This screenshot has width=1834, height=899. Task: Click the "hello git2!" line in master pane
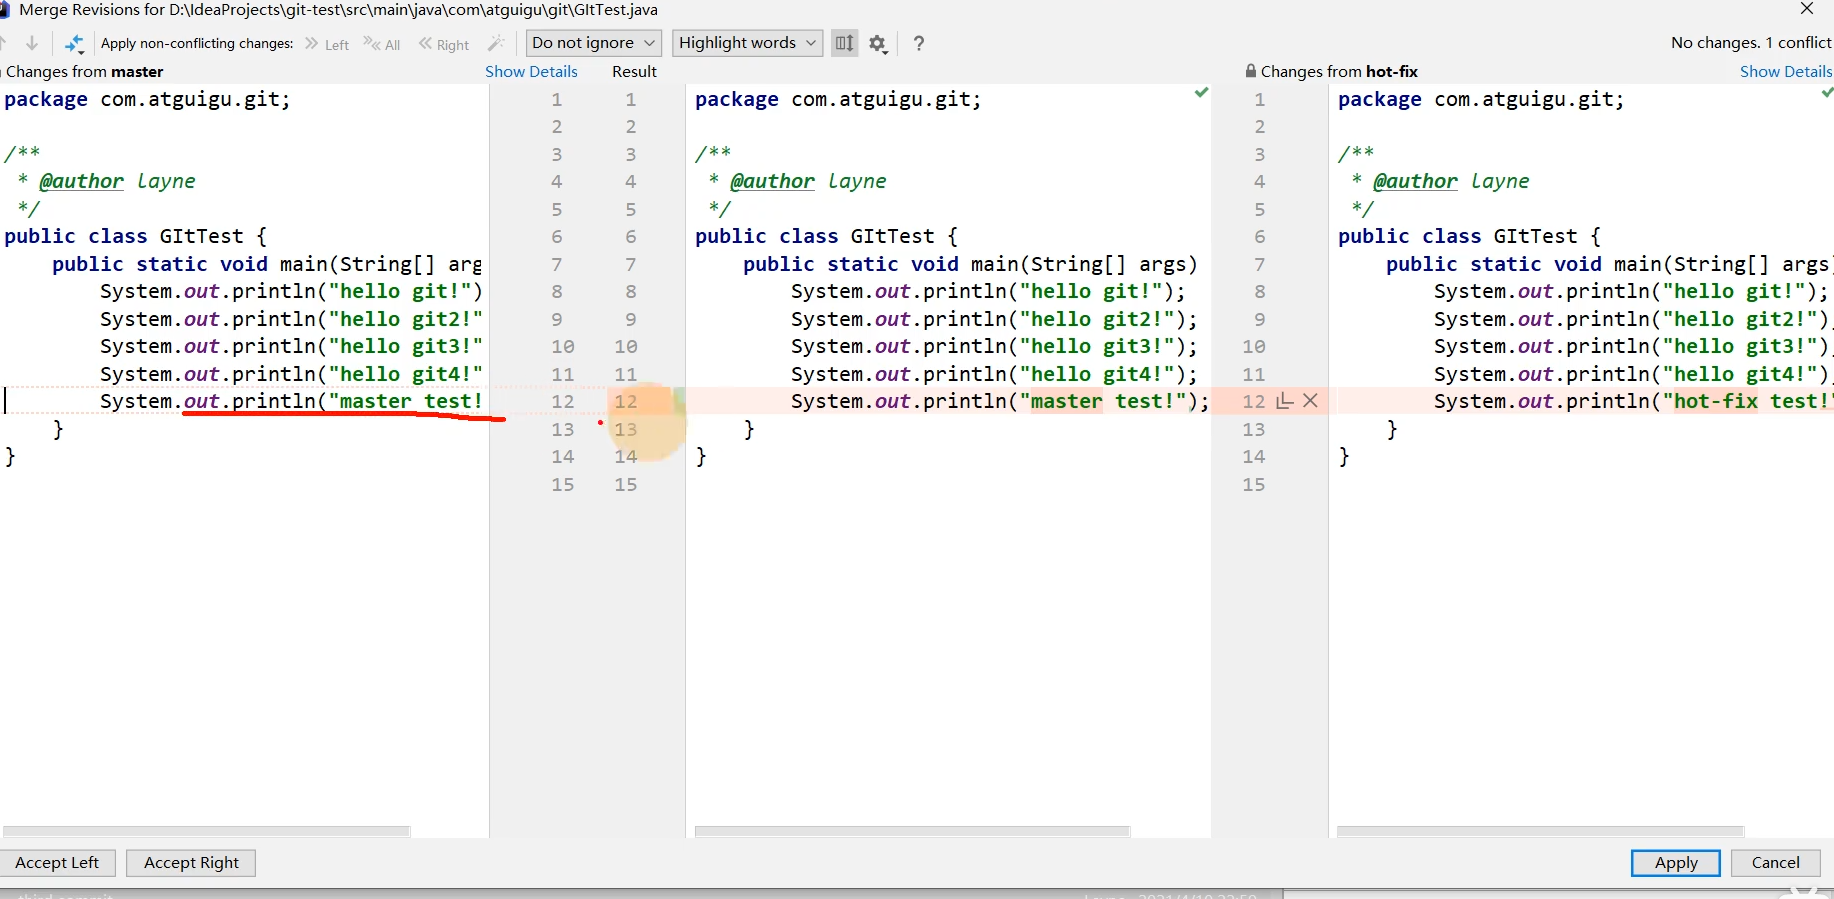(291, 319)
